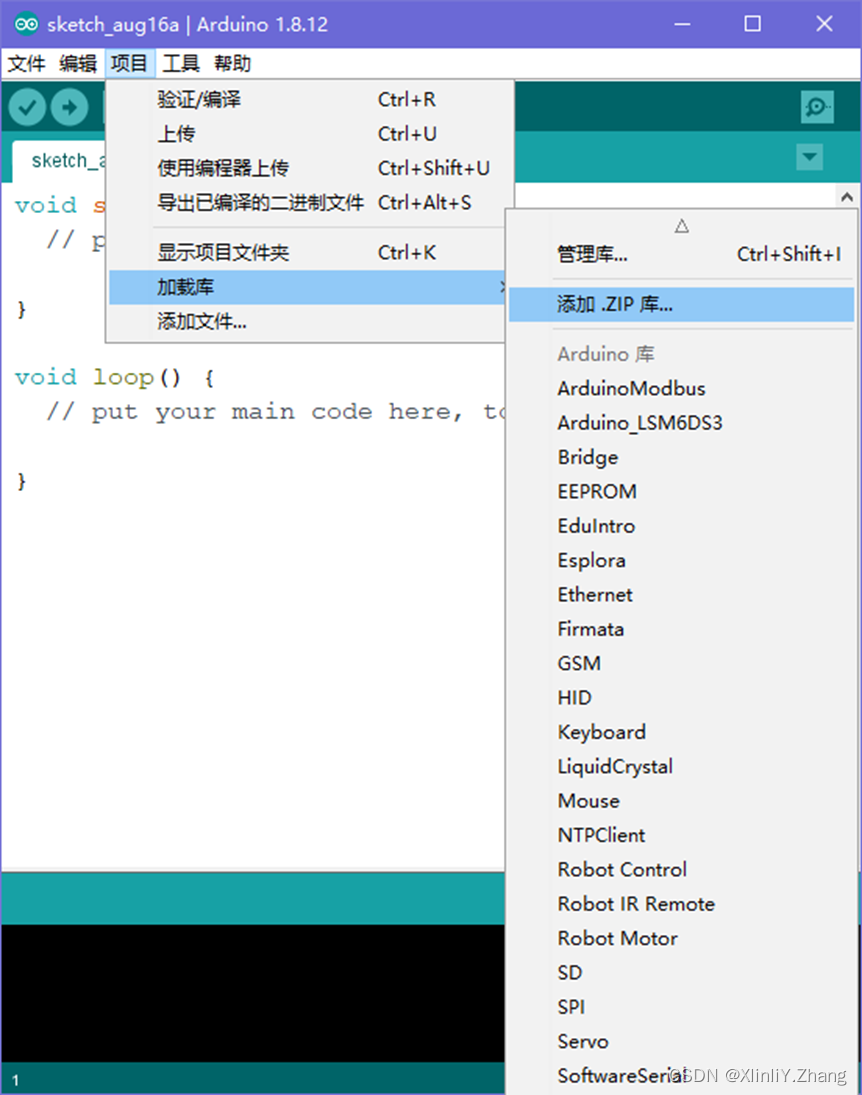The height and width of the screenshot is (1095, 862).
Task: Include the Ethernet library
Action: point(681,594)
